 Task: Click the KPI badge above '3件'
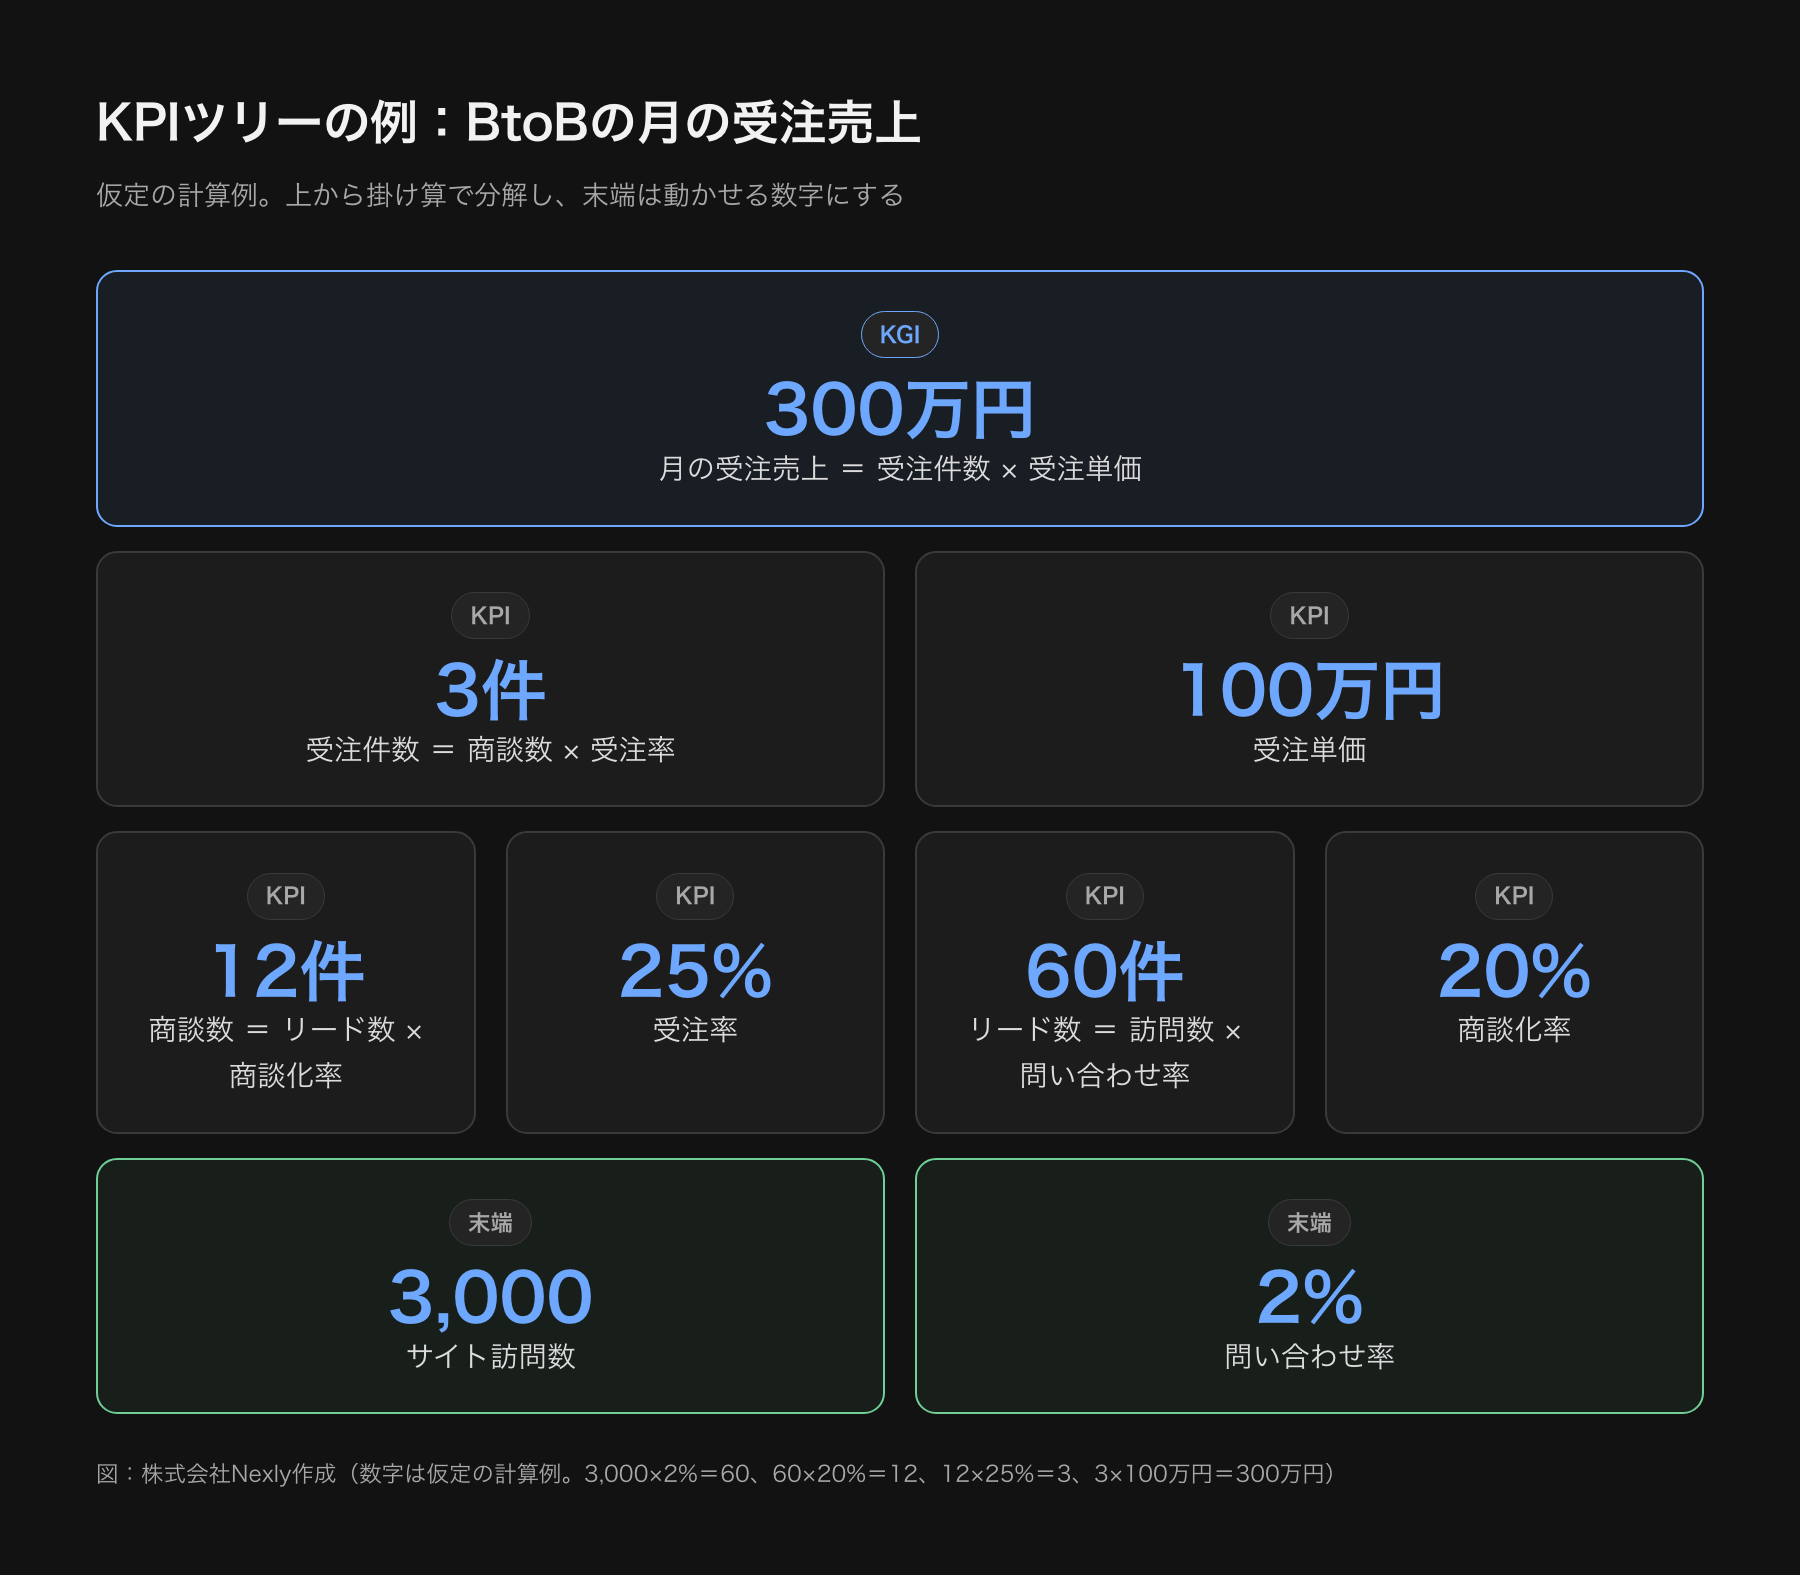(x=490, y=615)
